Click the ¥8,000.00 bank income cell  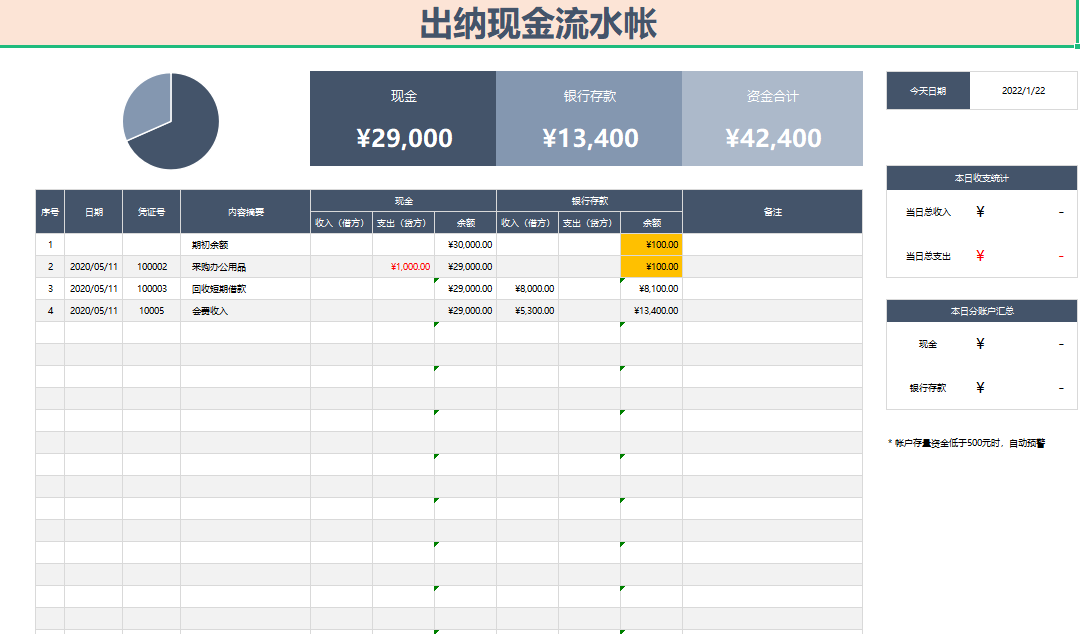pos(527,289)
